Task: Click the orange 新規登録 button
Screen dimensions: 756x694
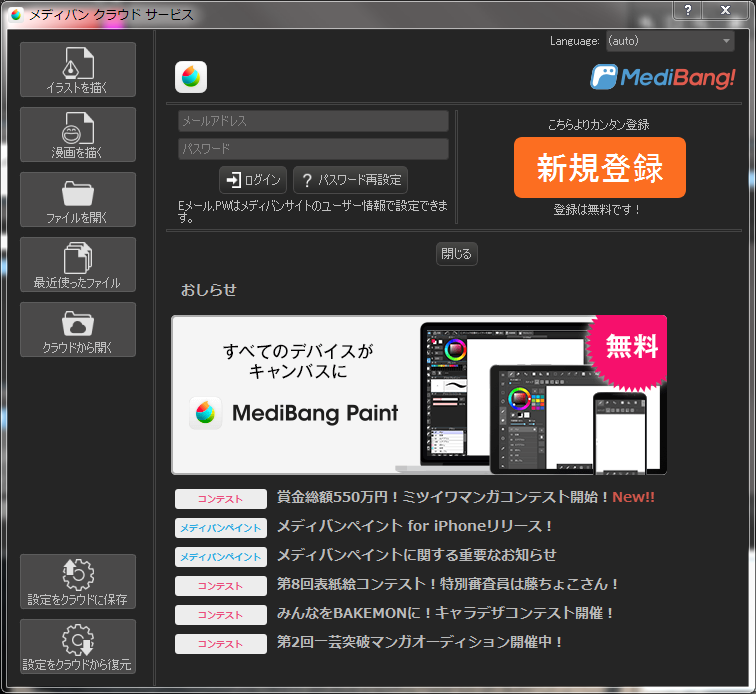Action: (600, 167)
